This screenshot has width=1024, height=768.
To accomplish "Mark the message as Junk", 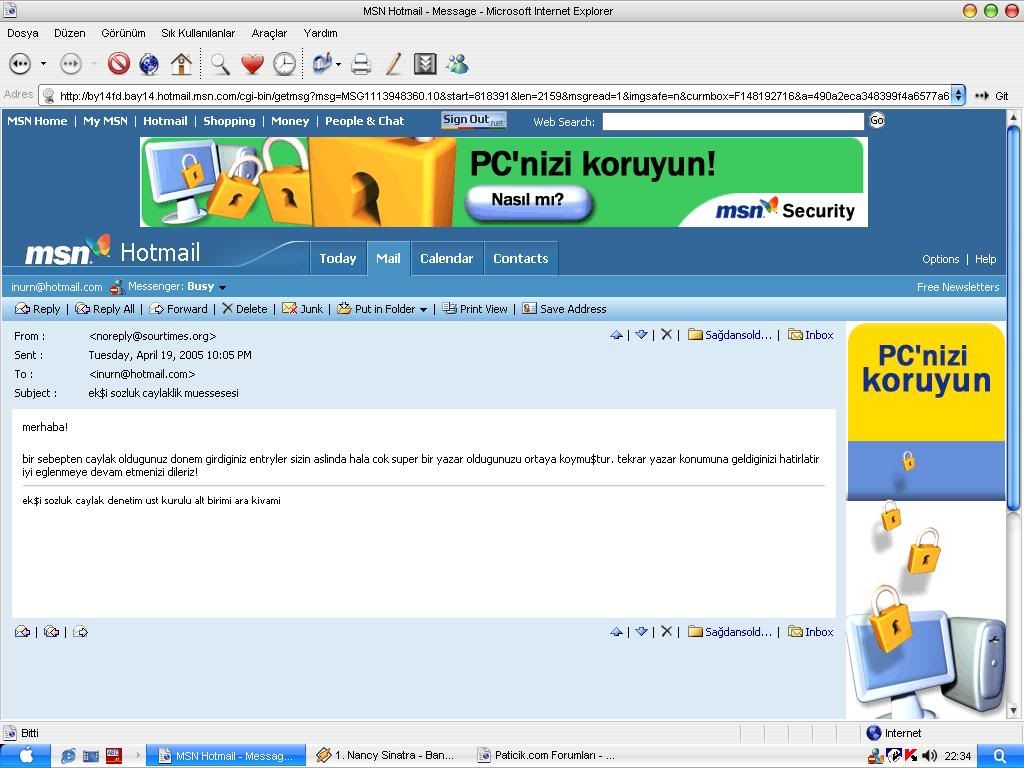I will click(x=302, y=309).
